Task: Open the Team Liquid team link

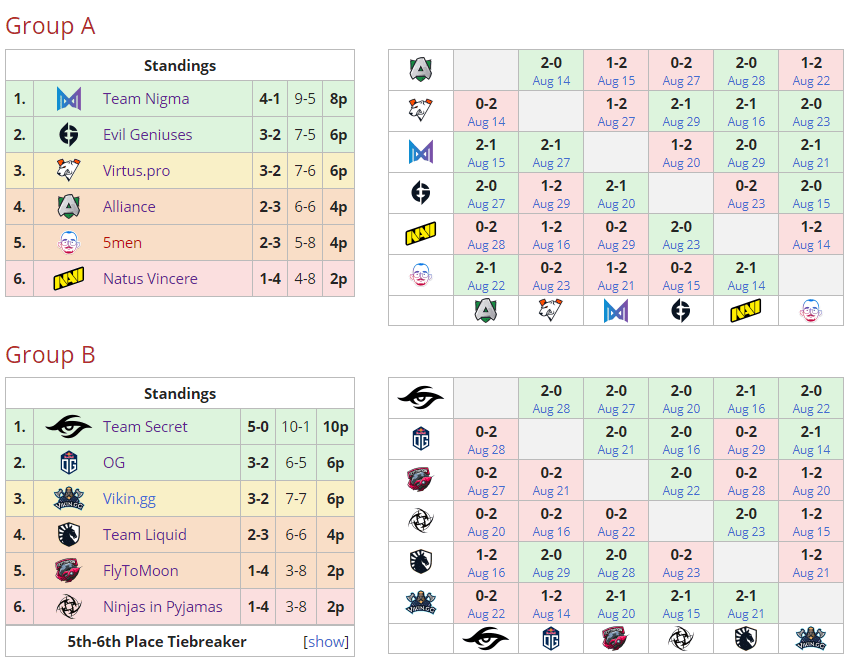Action: [x=144, y=535]
